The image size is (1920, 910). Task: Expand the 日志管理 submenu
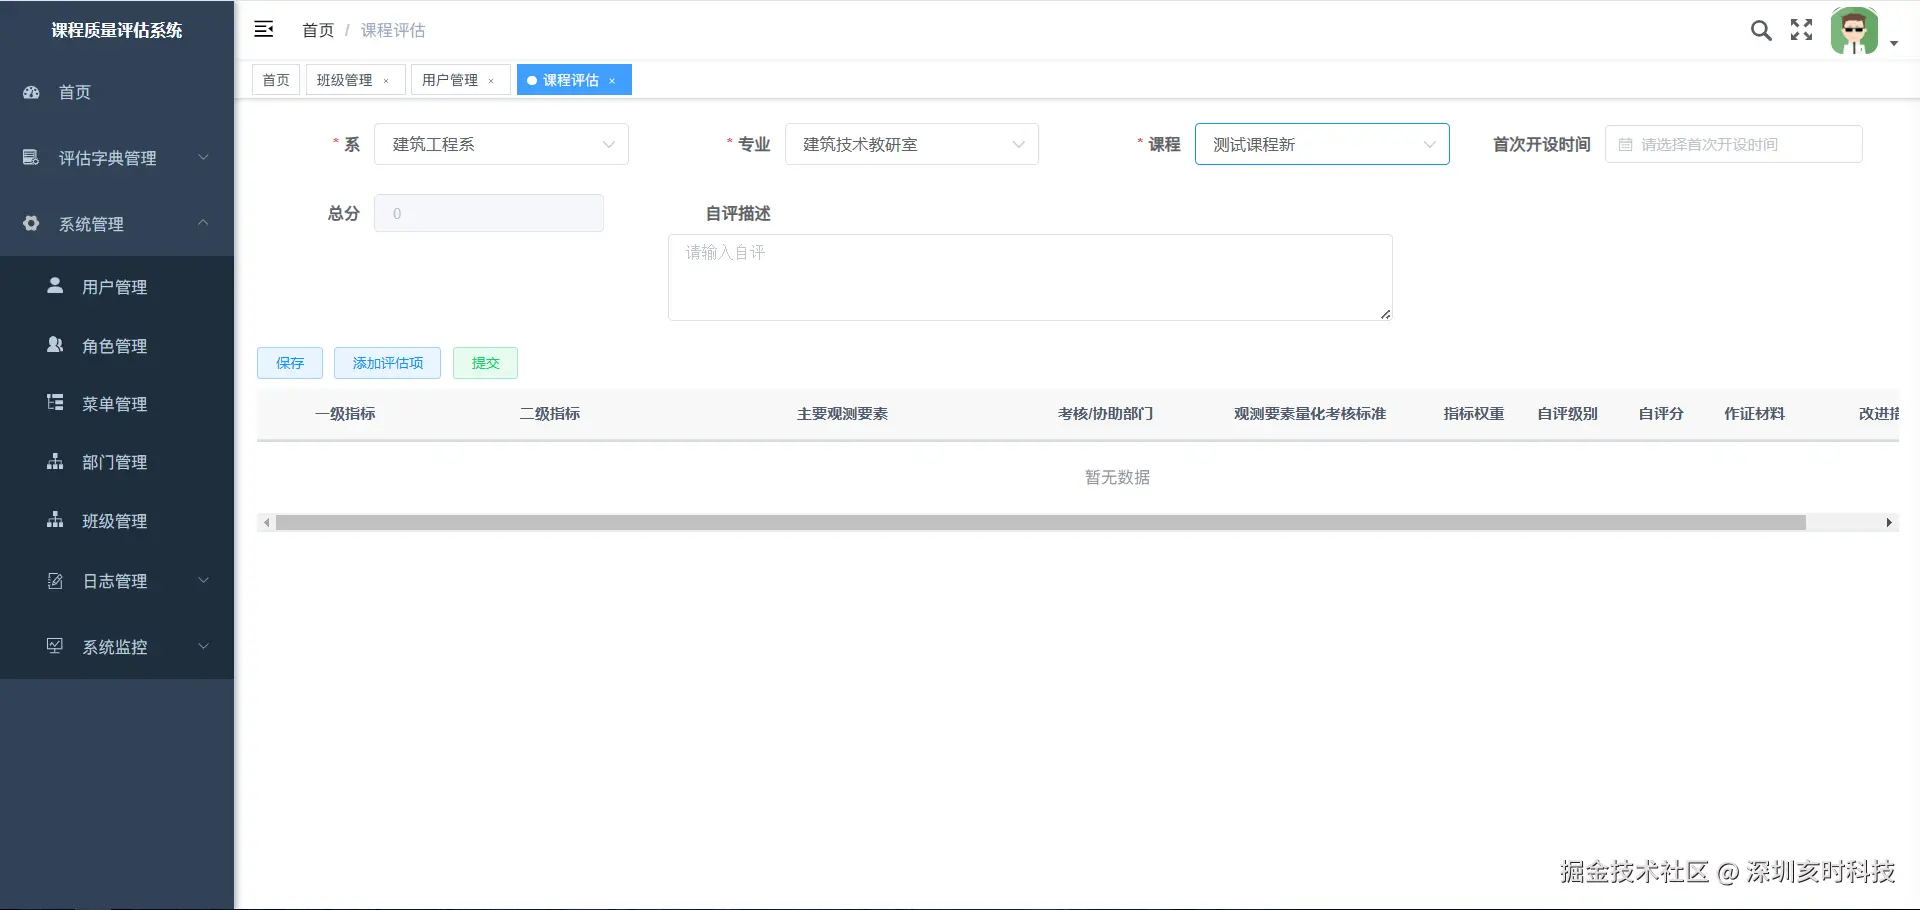coord(203,580)
